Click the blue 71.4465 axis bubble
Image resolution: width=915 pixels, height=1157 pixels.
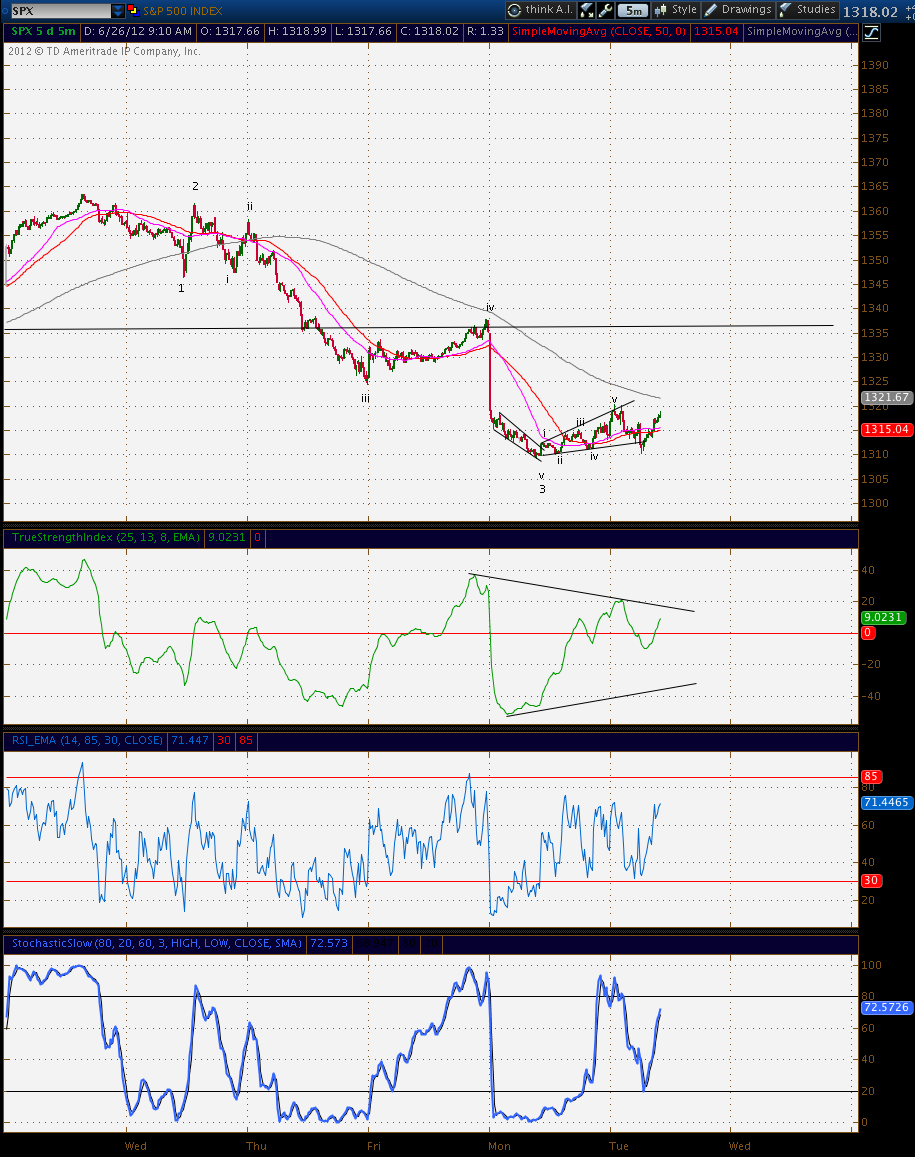tap(886, 802)
